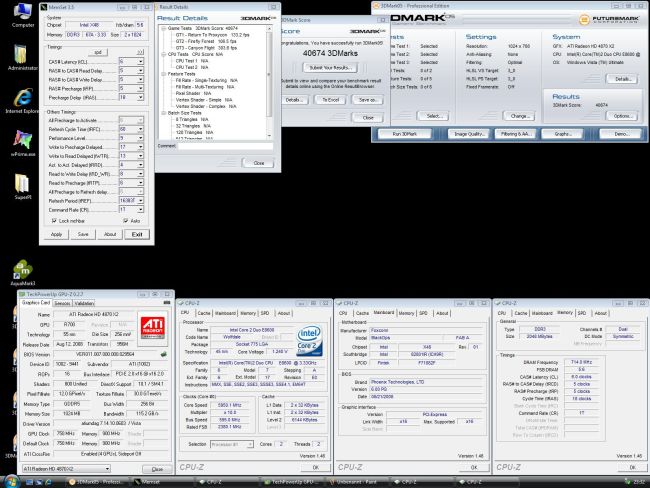Click the Save button in MemSet
The height and width of the screenshot is (488, 650).
(x=83, y=234)
